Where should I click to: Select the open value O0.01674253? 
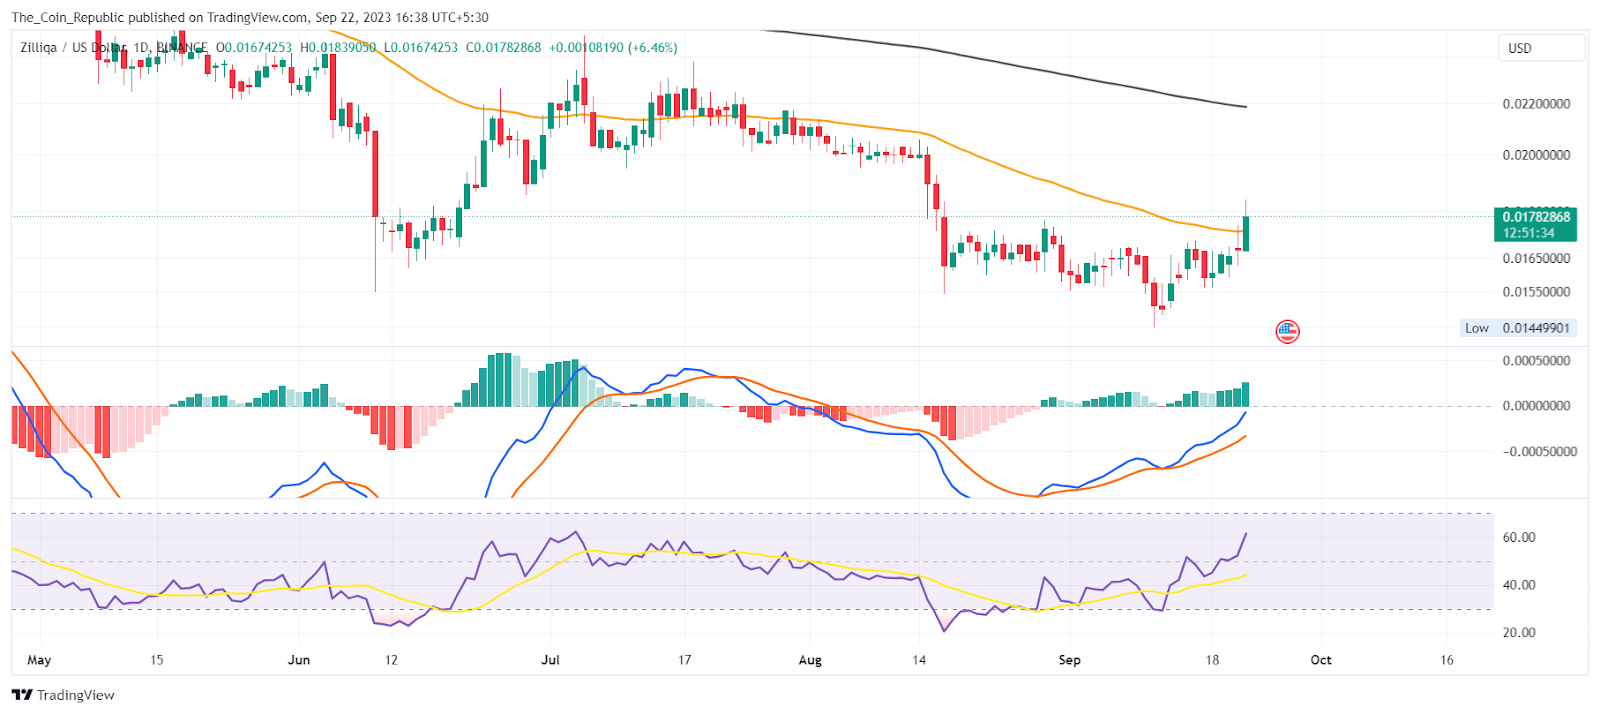(x=254, y=47)
